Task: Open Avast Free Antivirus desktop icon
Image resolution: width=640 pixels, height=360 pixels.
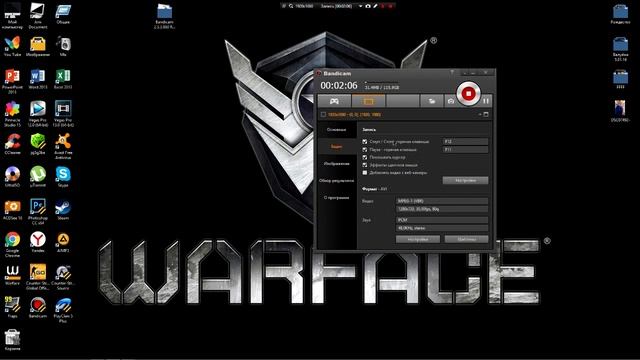Action: point(63,146)
